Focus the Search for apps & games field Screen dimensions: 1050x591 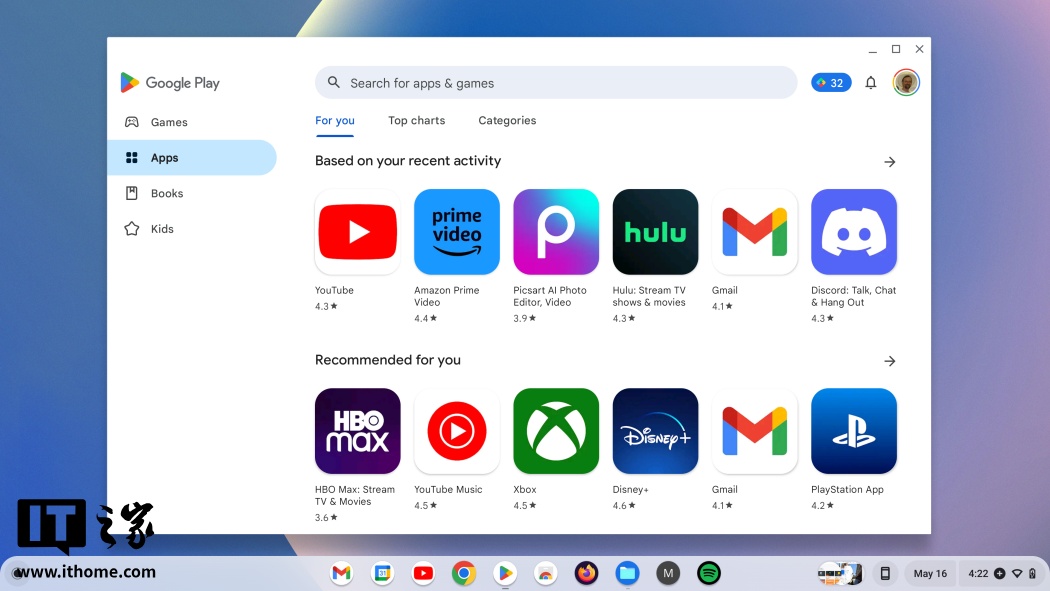(556, 82)
